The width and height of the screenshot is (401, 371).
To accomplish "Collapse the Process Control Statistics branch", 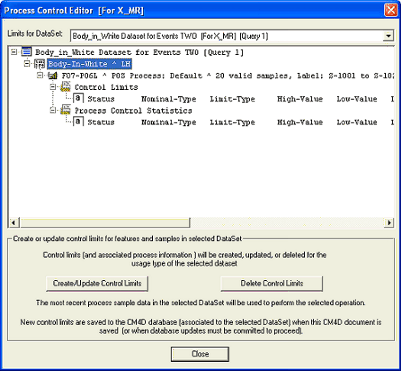I will (x=53, y=110).
